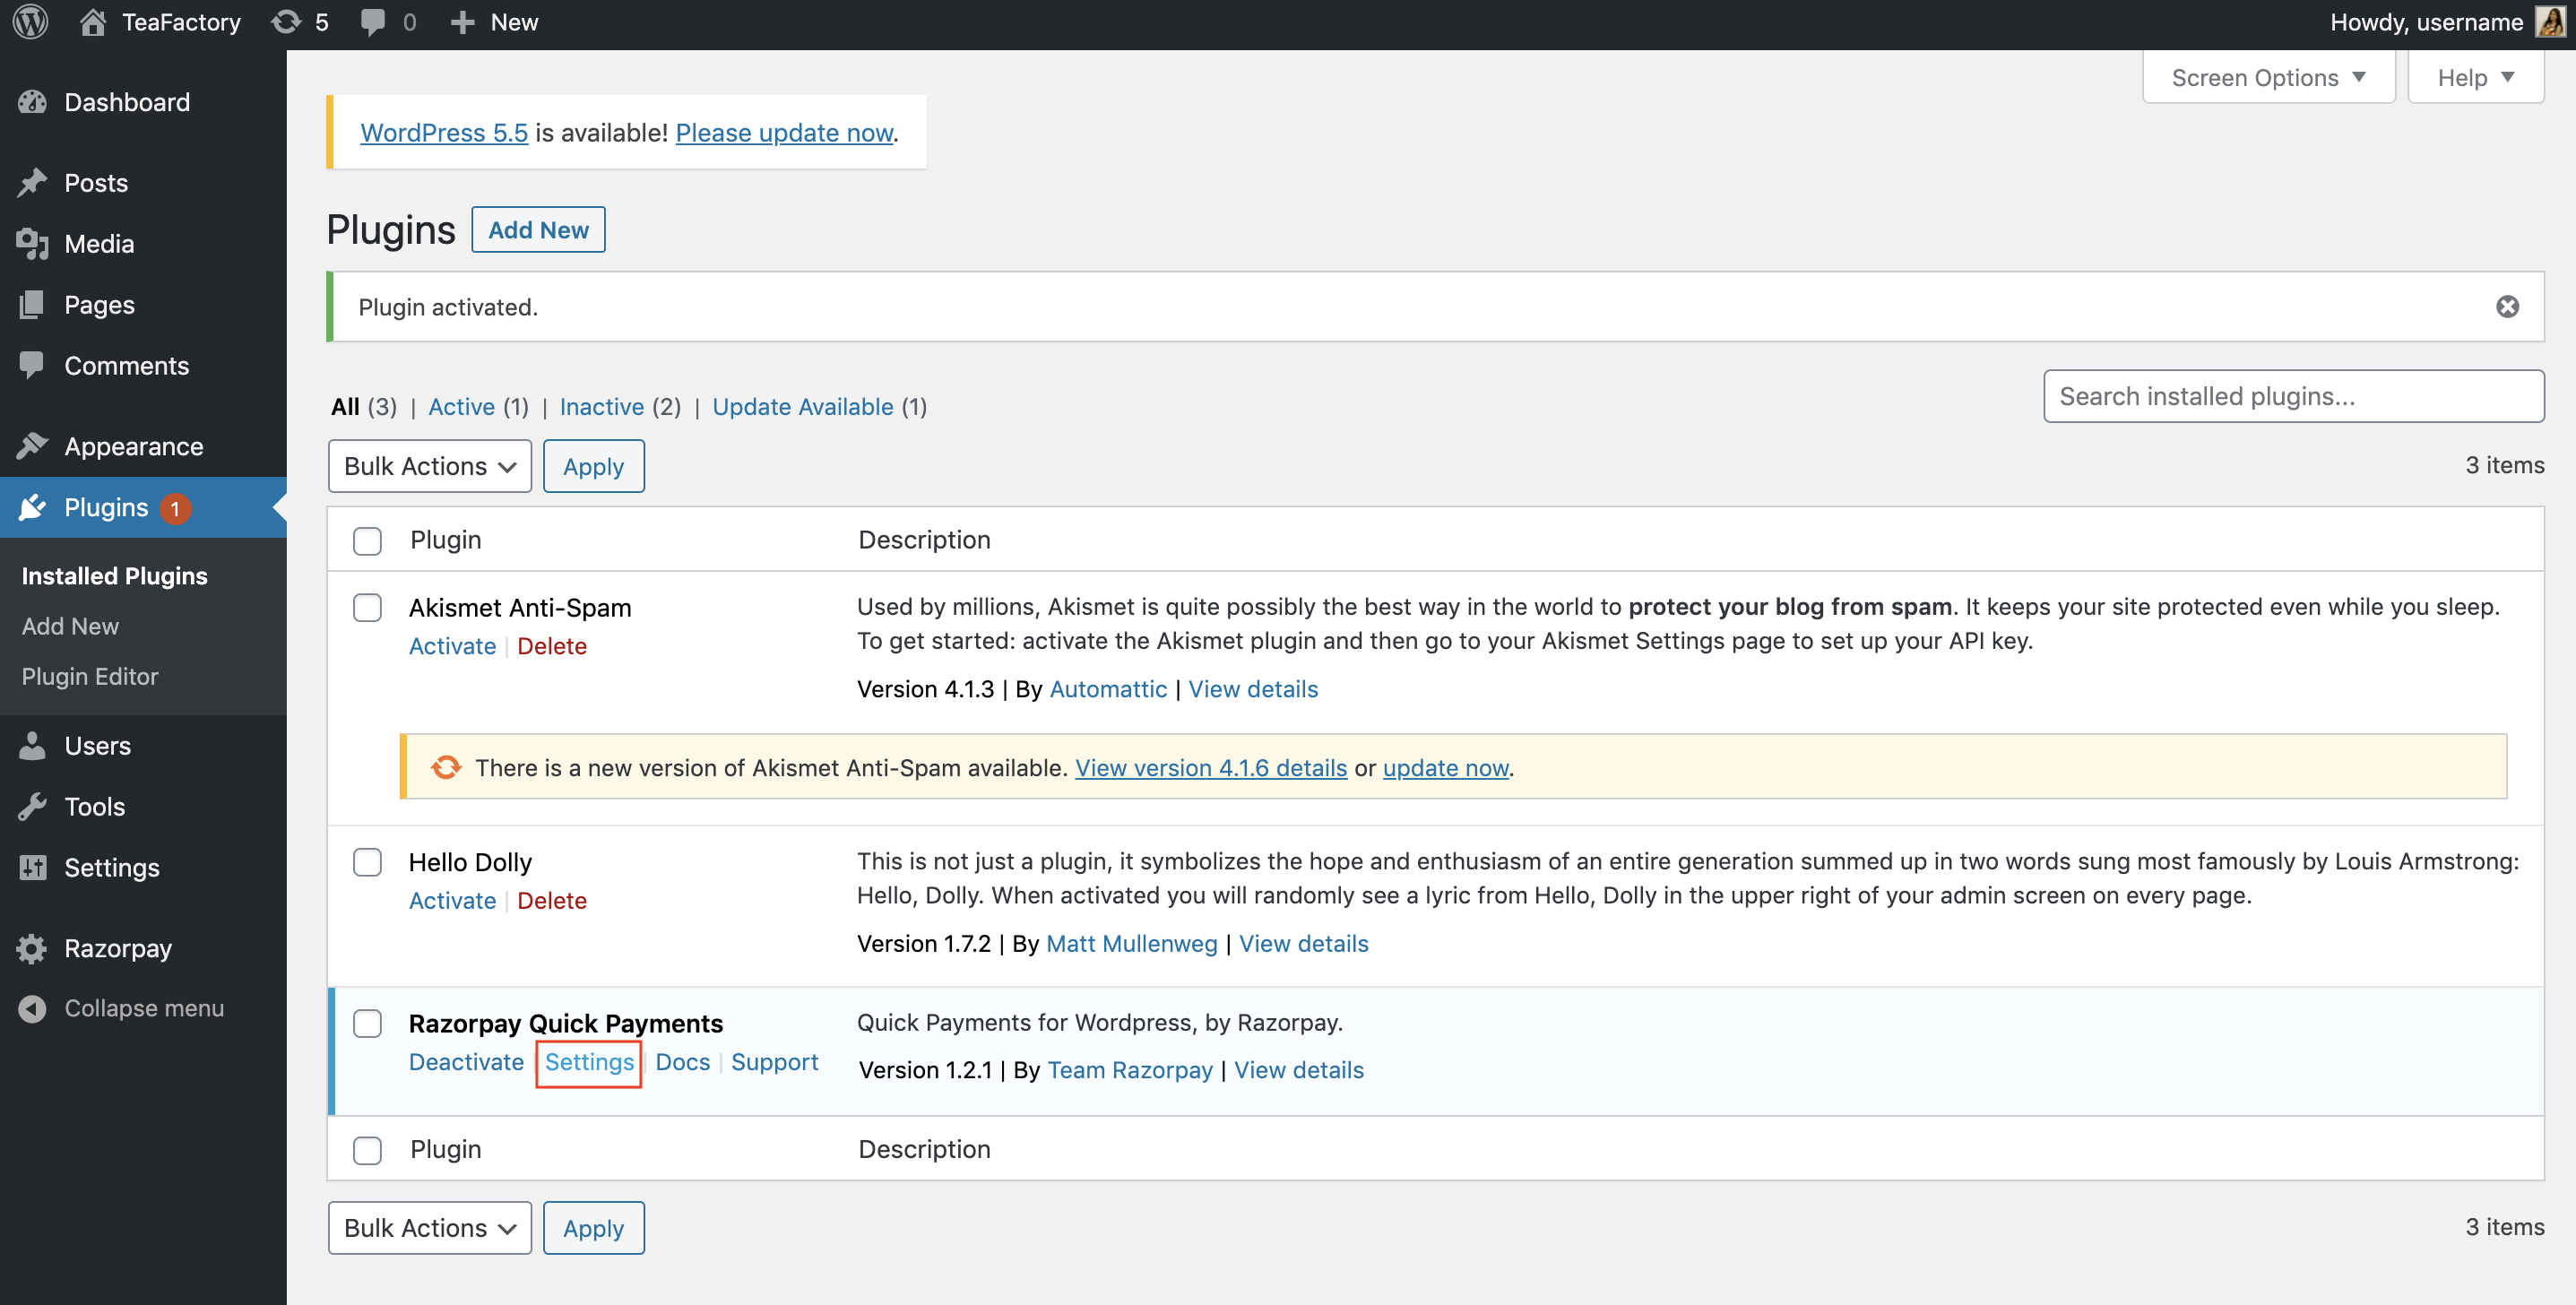
Task: Click the top Apply button
Action: tap(593, 466)
